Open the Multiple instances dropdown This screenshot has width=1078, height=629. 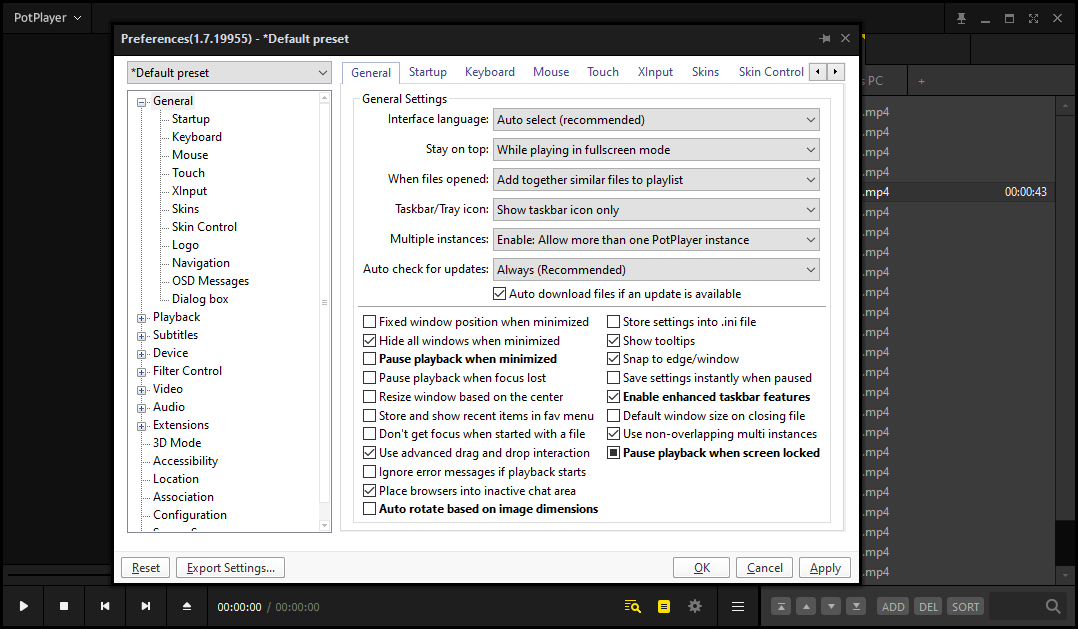[x=656, y=240]
